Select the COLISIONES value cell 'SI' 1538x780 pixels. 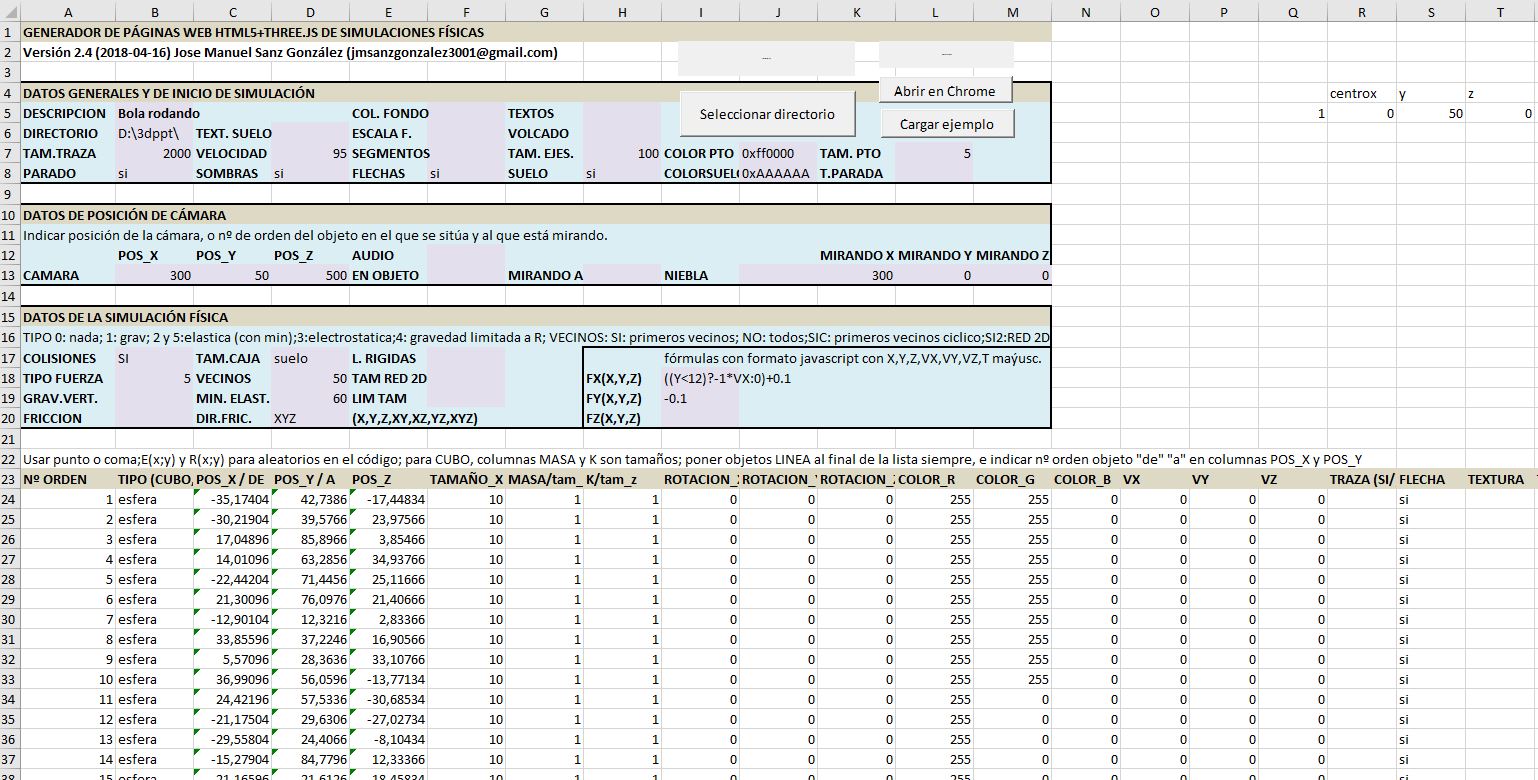pyautogui.click(x=153, y=359)
